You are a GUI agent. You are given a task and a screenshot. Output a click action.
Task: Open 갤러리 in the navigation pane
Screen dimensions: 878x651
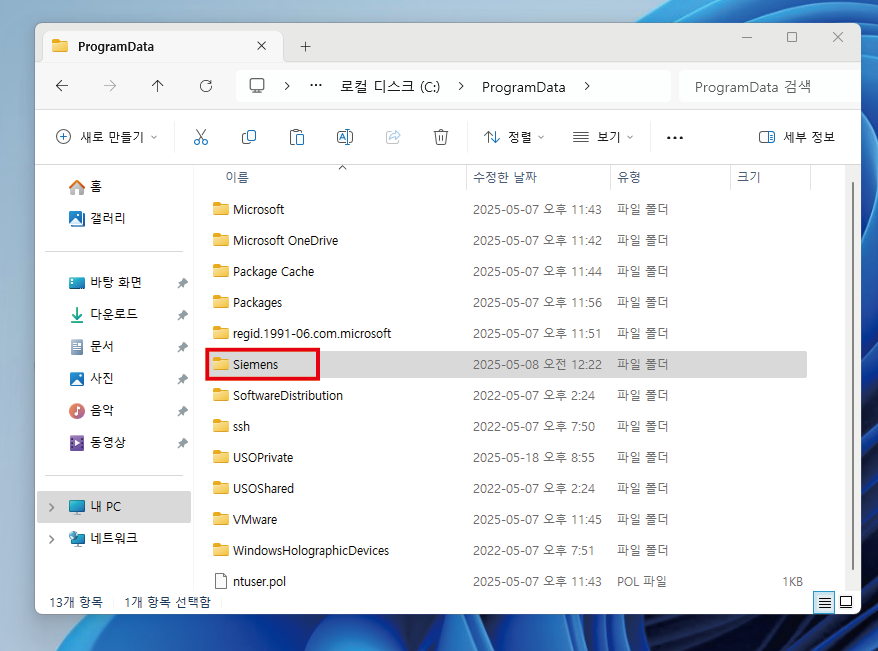point(97,218)
